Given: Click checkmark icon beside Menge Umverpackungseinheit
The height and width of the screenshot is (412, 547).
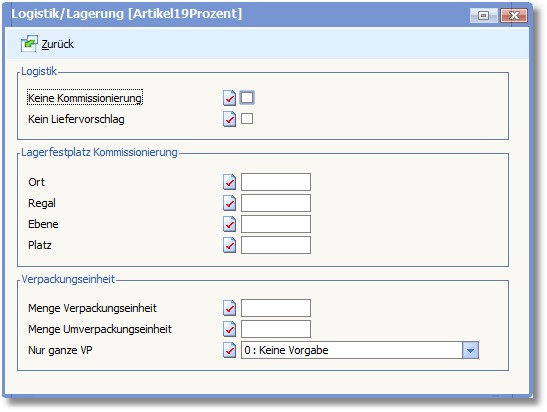Looking at the screenshot, I should [x=230, y=329].
